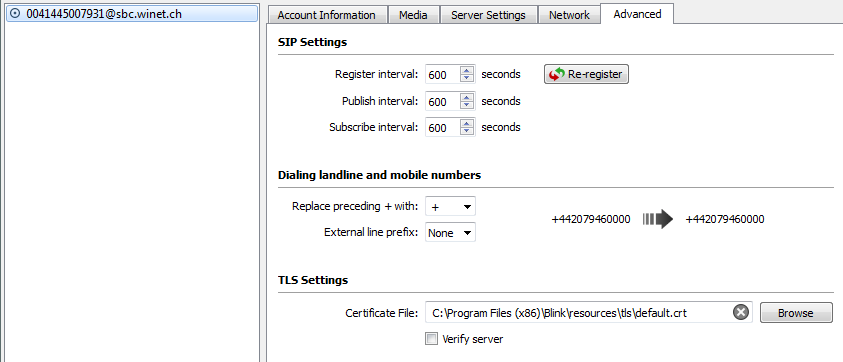Screen dimensions: 843x362
Task: Go to the Server Settings tab
Action: 488,15
